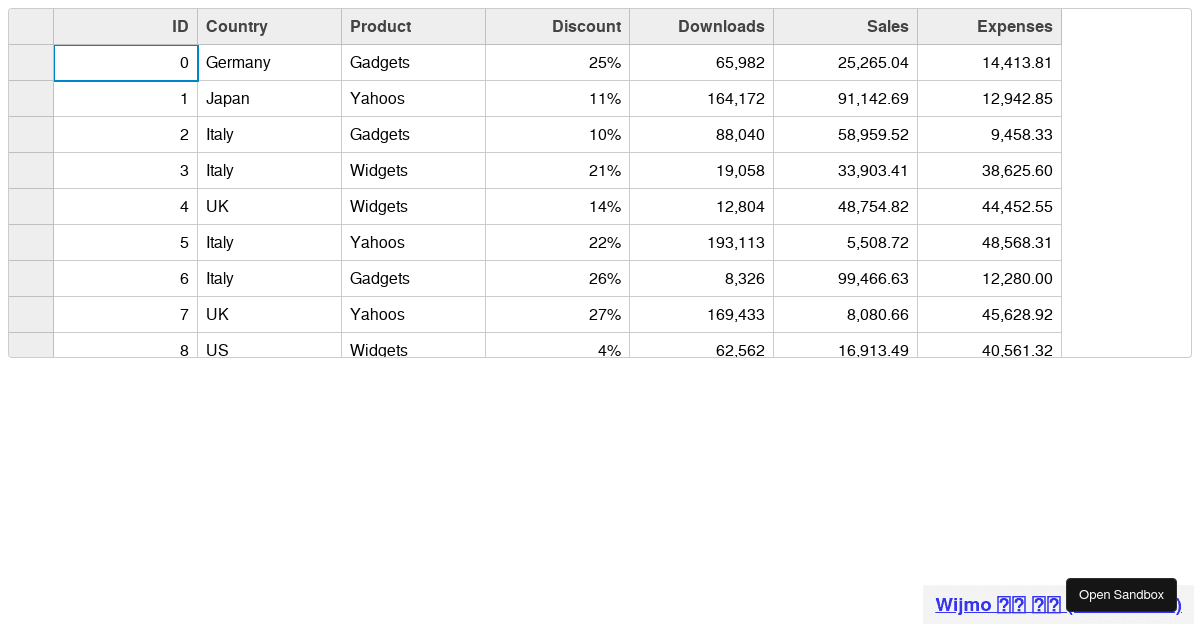
Task: Click the Downloads column header
Action: pyautogui.click(x=701, y=27)
